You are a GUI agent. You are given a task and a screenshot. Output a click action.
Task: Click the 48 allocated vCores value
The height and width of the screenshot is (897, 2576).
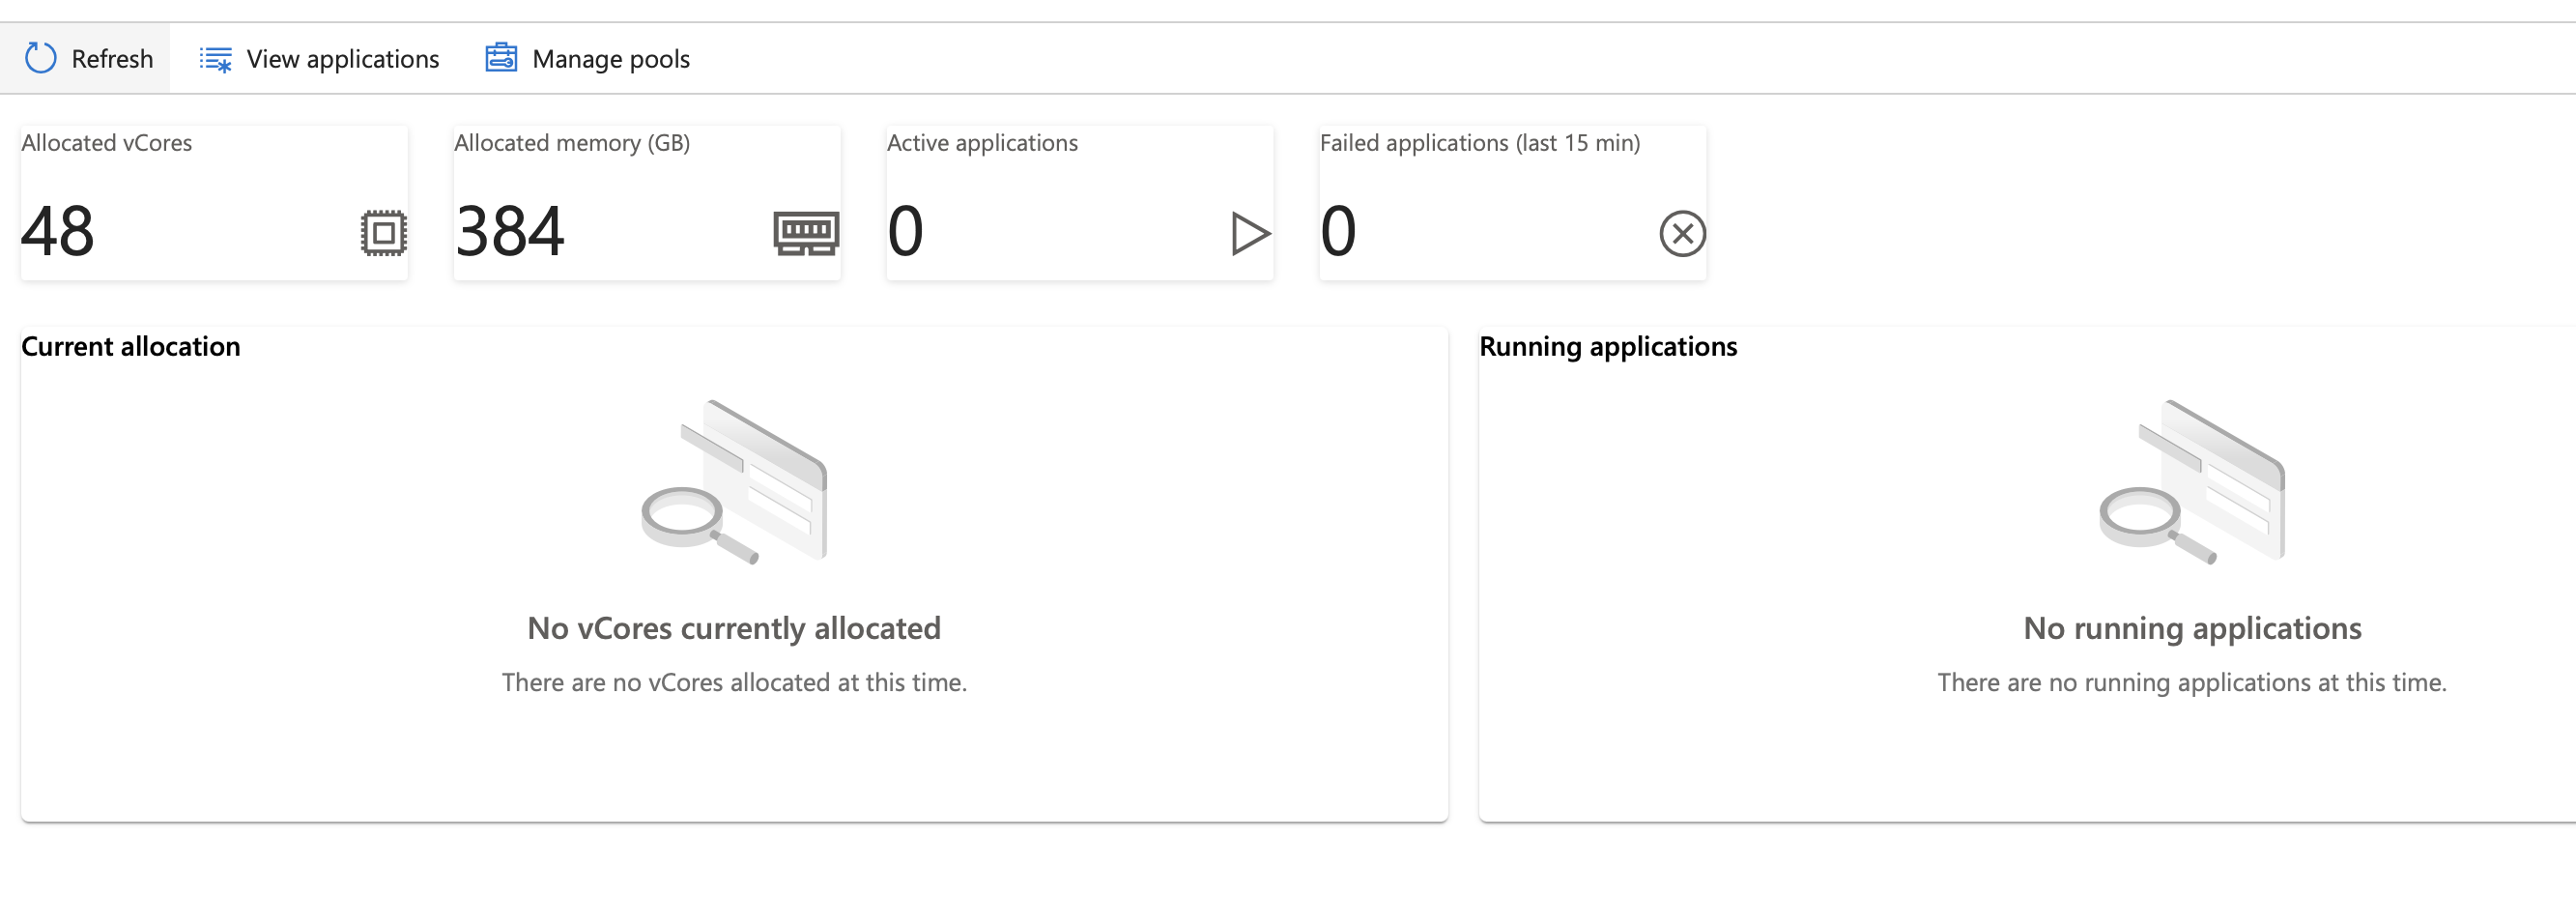[x=60, y=234]
